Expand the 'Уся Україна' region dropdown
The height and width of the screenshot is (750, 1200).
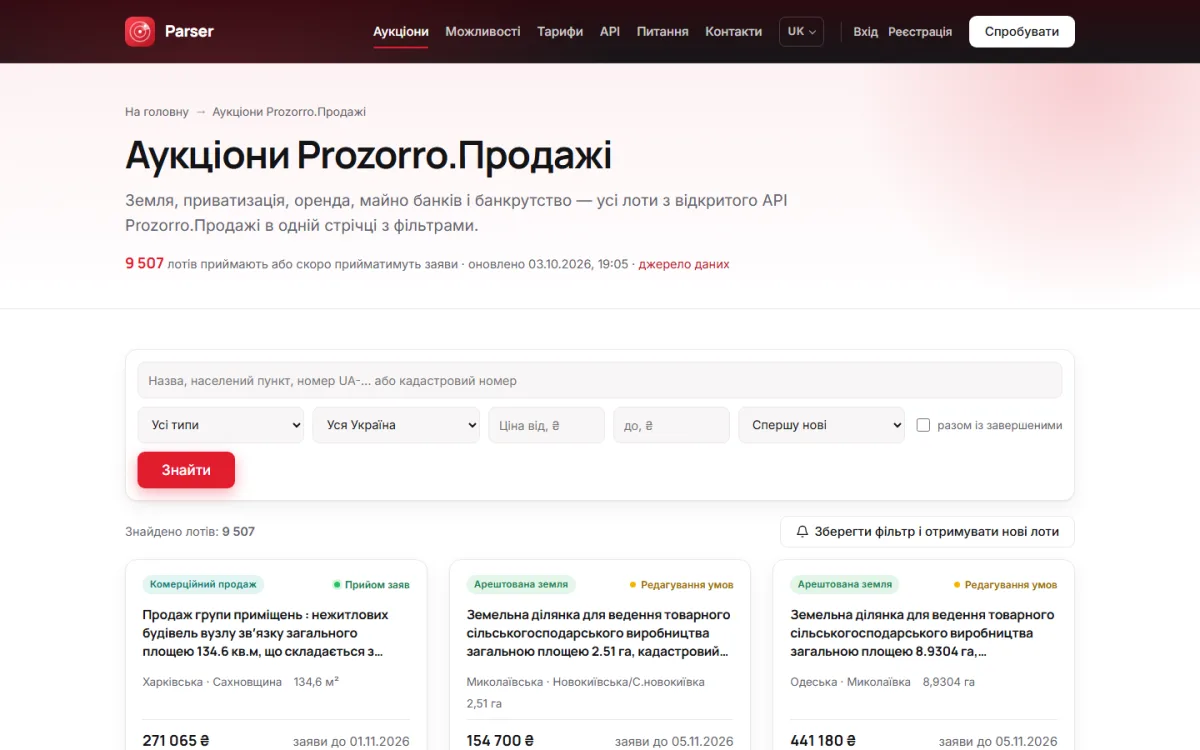pyautogui.click(x=396, y=425)
